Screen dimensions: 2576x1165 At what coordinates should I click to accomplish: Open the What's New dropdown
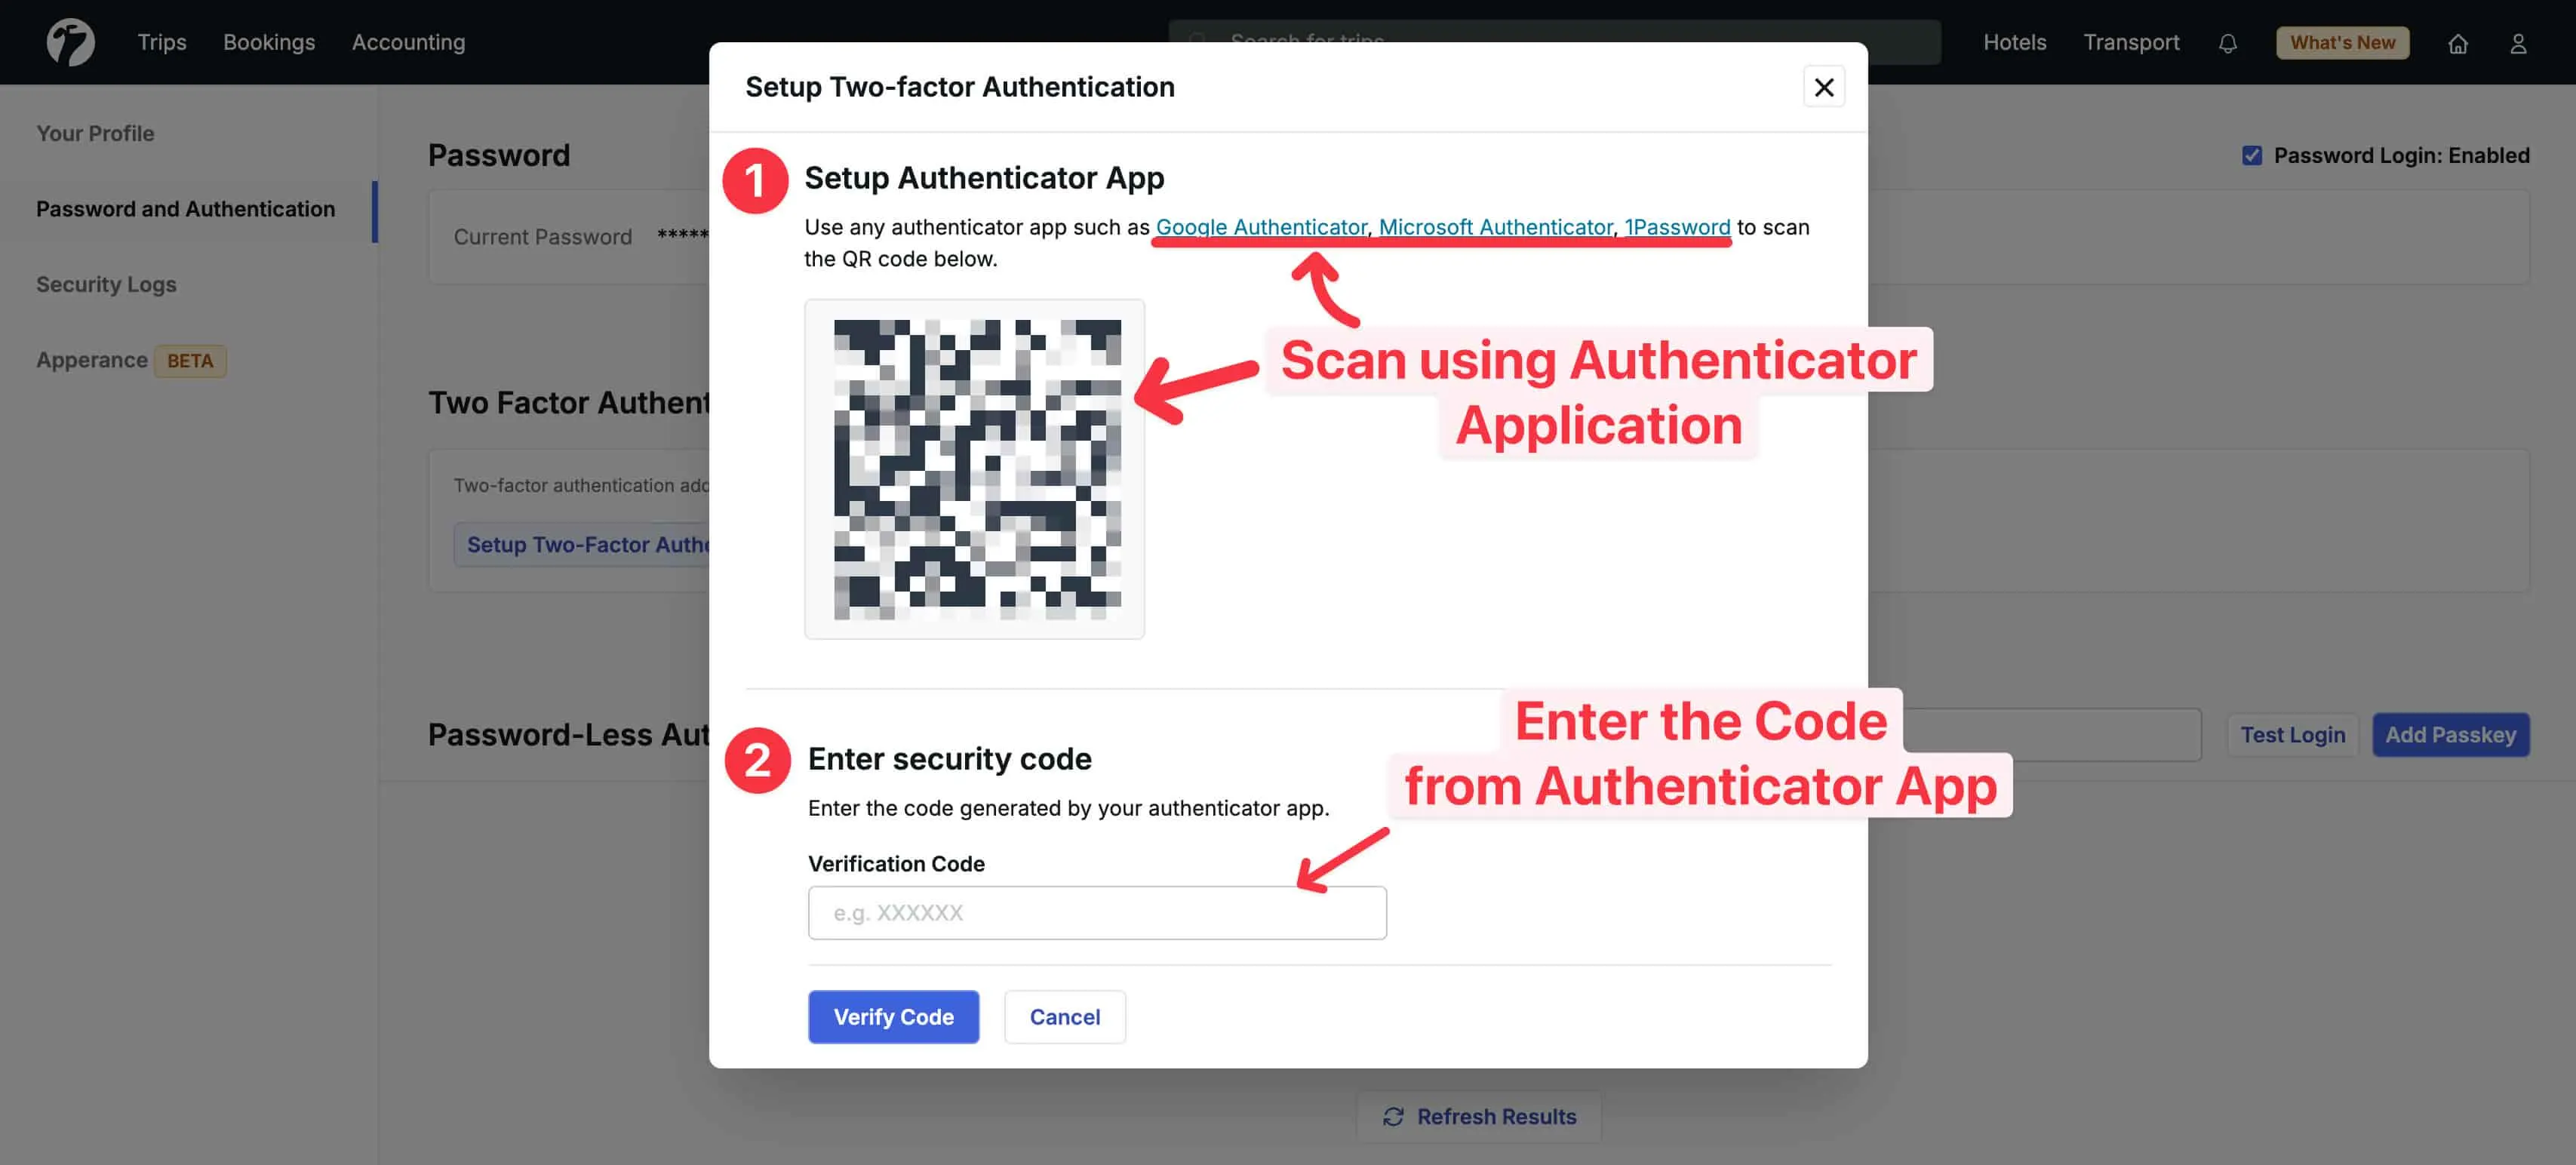tap(2341, 41)
